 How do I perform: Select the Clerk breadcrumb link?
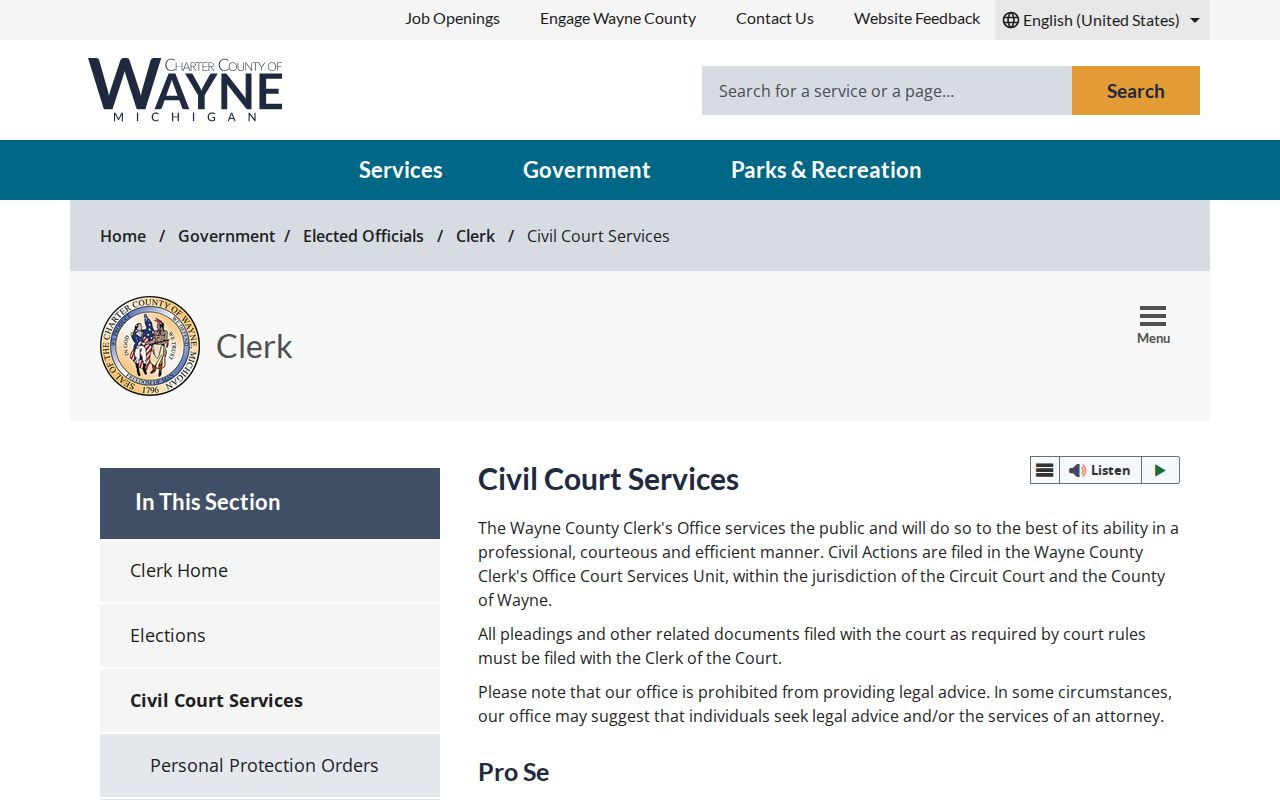click(x=475, y=236)
